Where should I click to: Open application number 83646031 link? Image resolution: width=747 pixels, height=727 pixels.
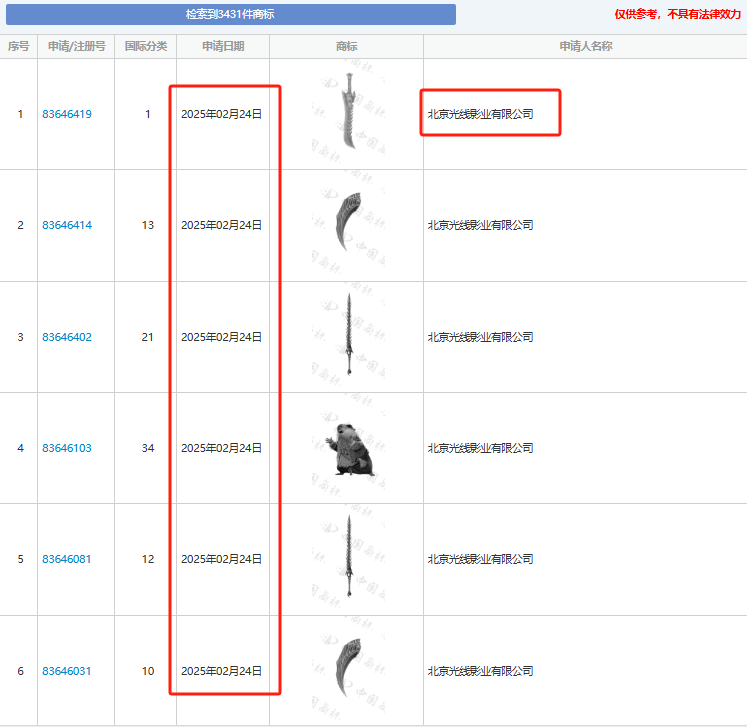67,671
